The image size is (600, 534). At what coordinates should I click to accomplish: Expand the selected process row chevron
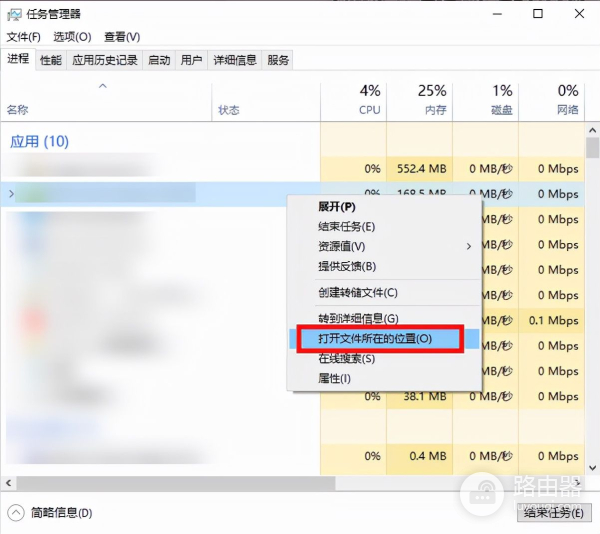[11, 194]
